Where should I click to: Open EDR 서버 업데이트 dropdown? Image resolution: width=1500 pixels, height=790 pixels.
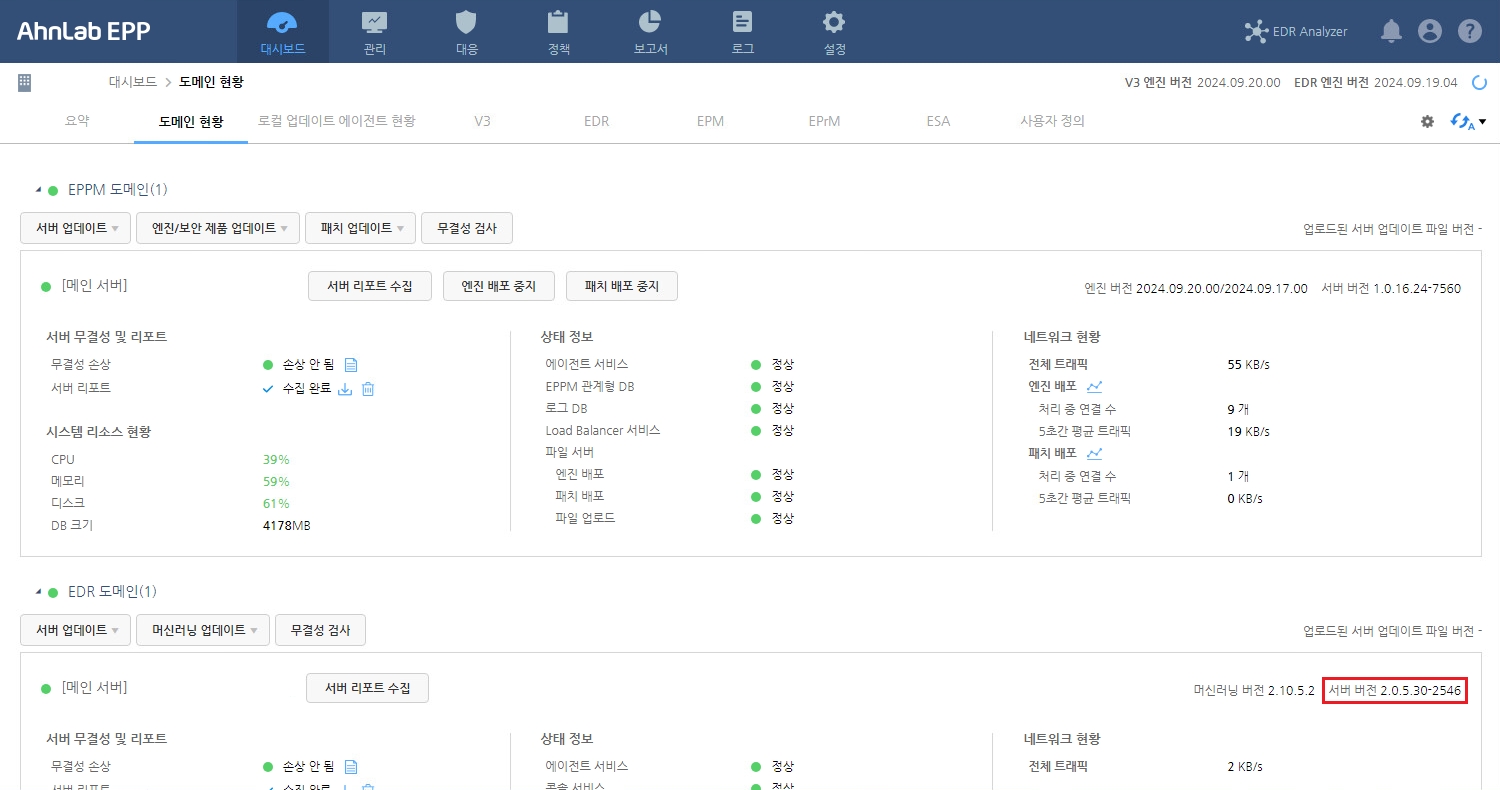(x=76, y=630)
